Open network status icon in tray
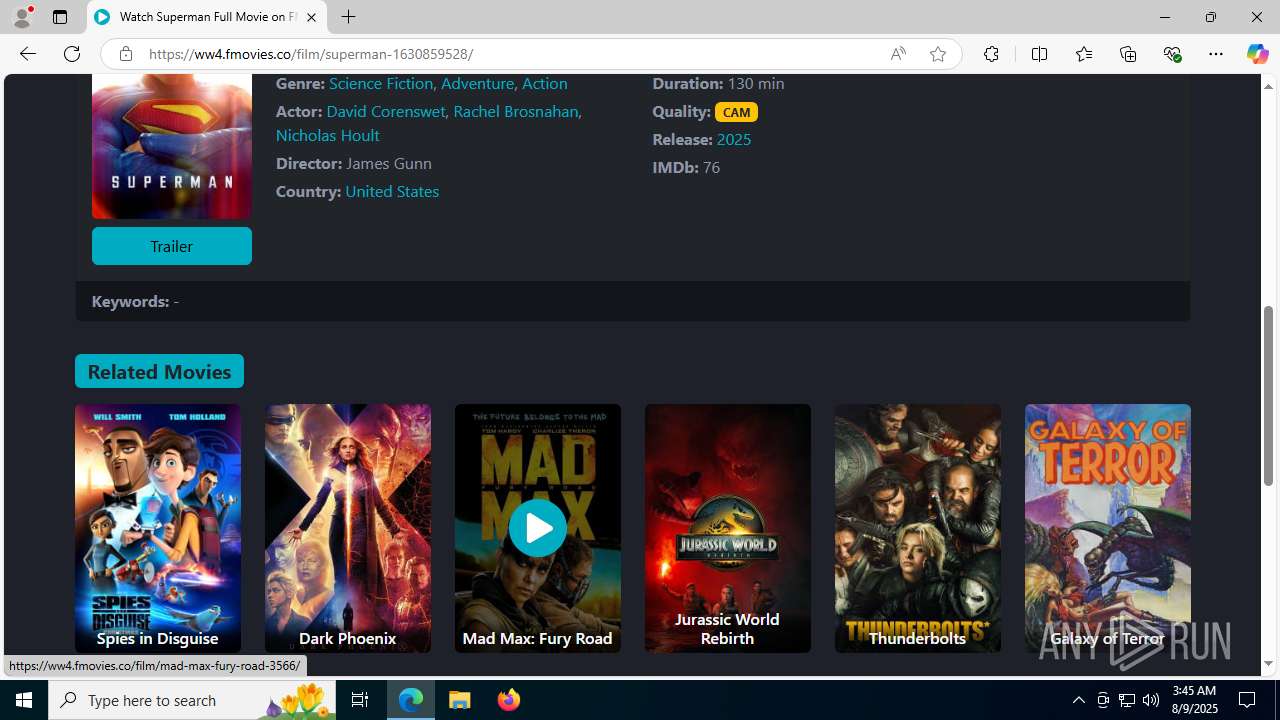1280x720 pixels. (1127, 700)
